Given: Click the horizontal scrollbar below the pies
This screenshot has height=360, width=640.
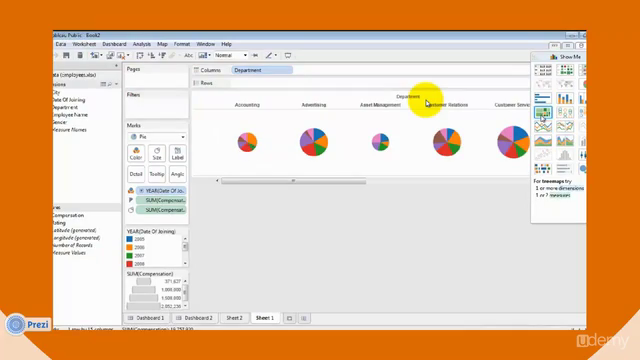Looking at the screenshot, I should [x=293, y=181].
